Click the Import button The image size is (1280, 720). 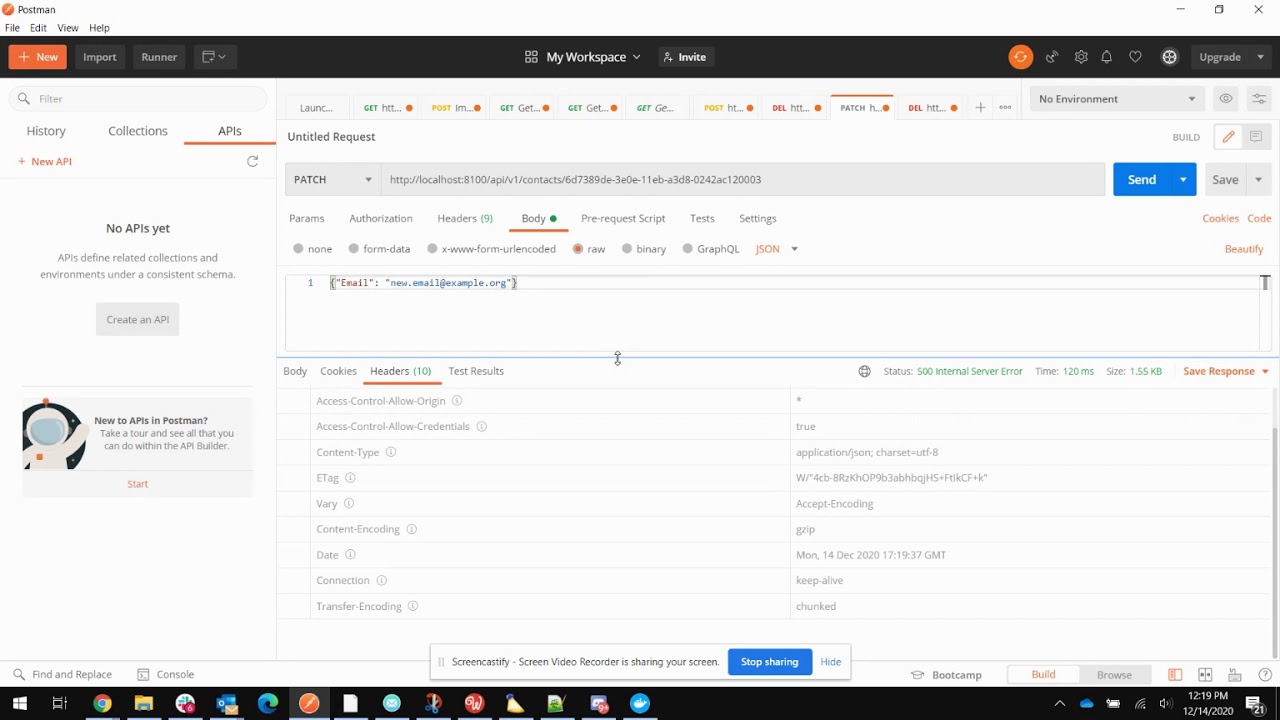pos(100,57)
